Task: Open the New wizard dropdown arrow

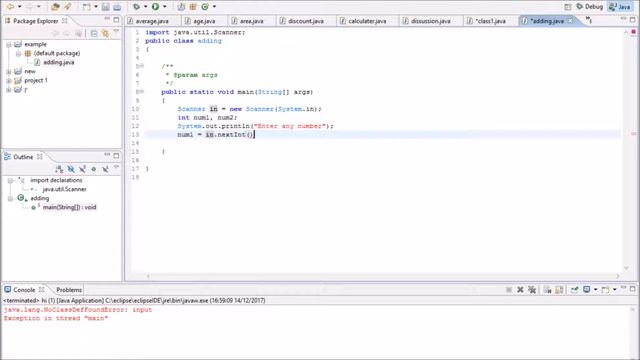Action: (96, 7)
